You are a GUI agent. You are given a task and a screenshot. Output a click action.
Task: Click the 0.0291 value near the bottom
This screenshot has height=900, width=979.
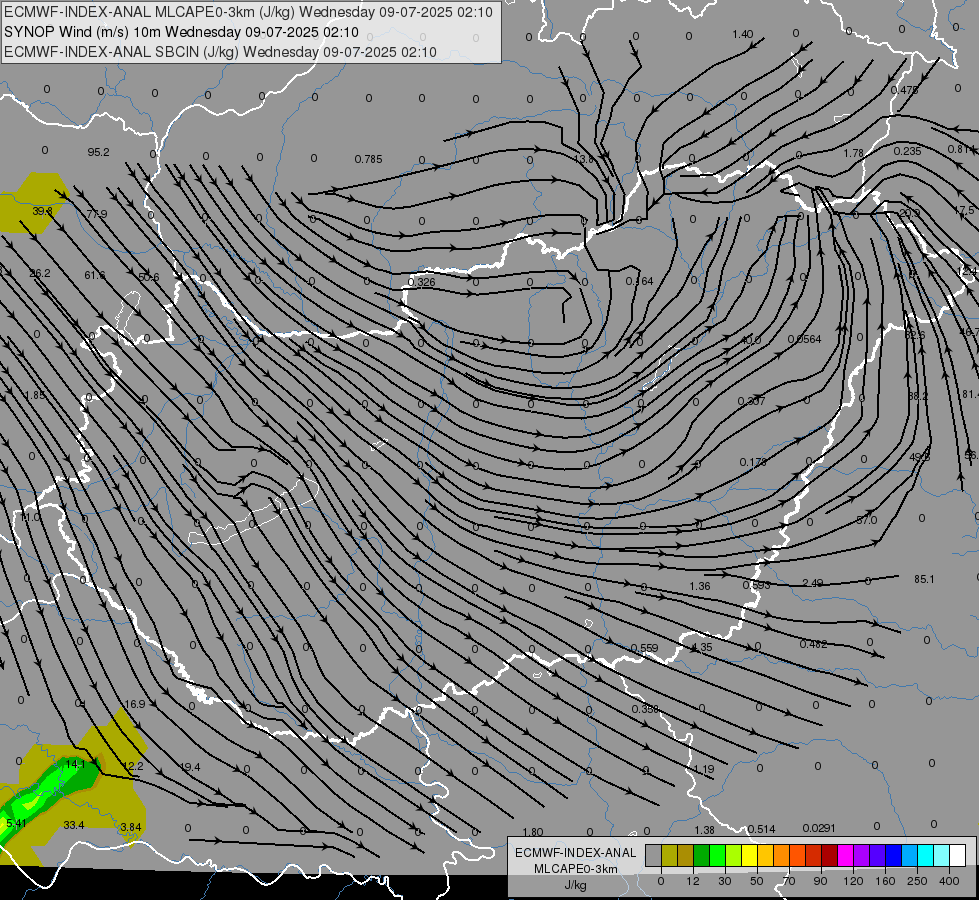(x=819, y=828)
